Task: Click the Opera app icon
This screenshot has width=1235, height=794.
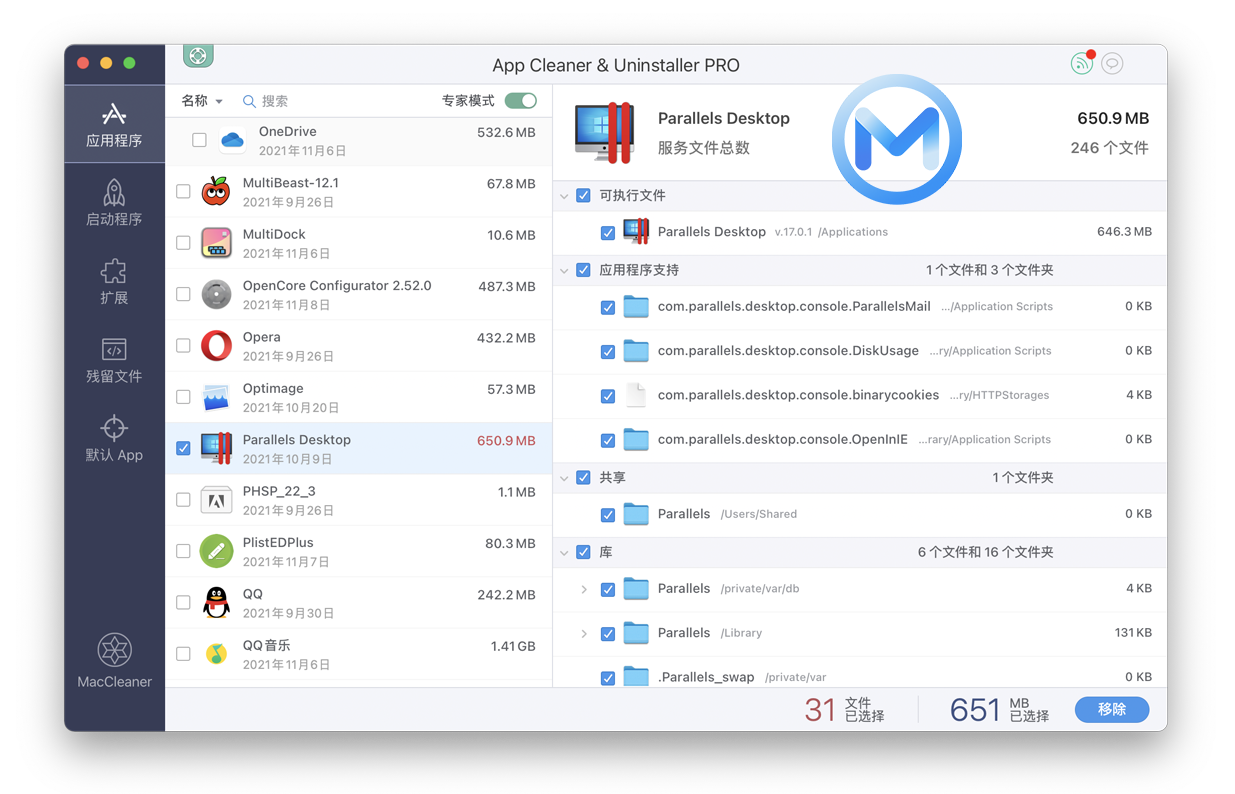Action: click(216, 346)
